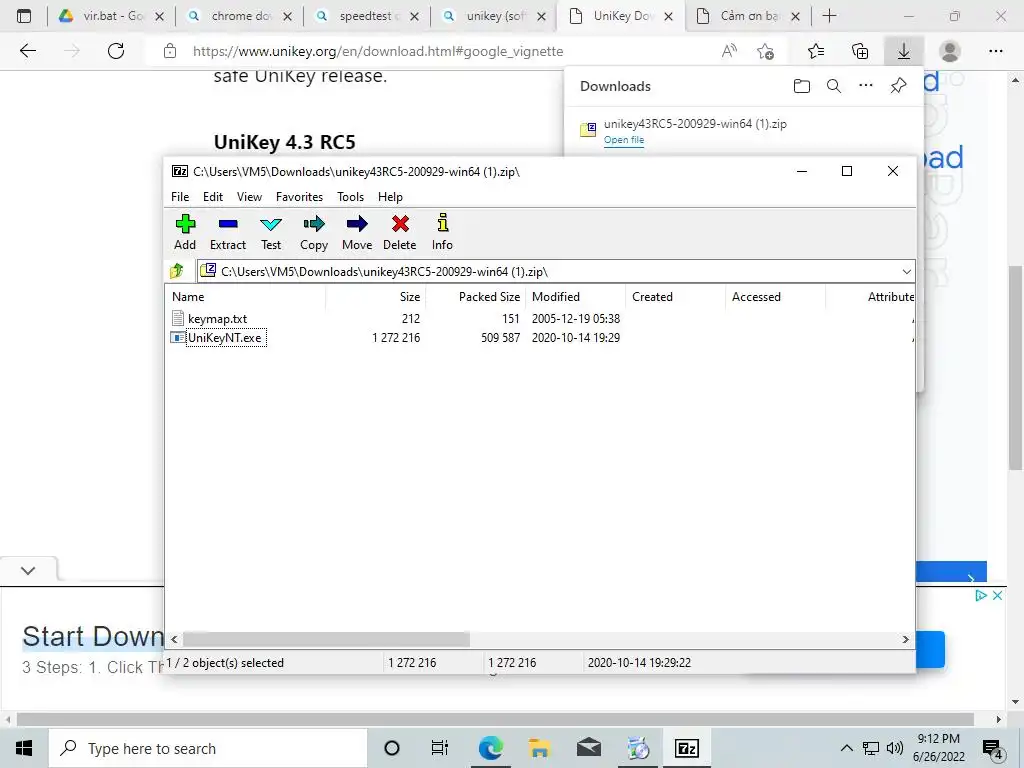The height and width of the screenshot is (768, 1024).
Task: Click the Add button in 7-Zip toolbar
Action: coord(185,232)
